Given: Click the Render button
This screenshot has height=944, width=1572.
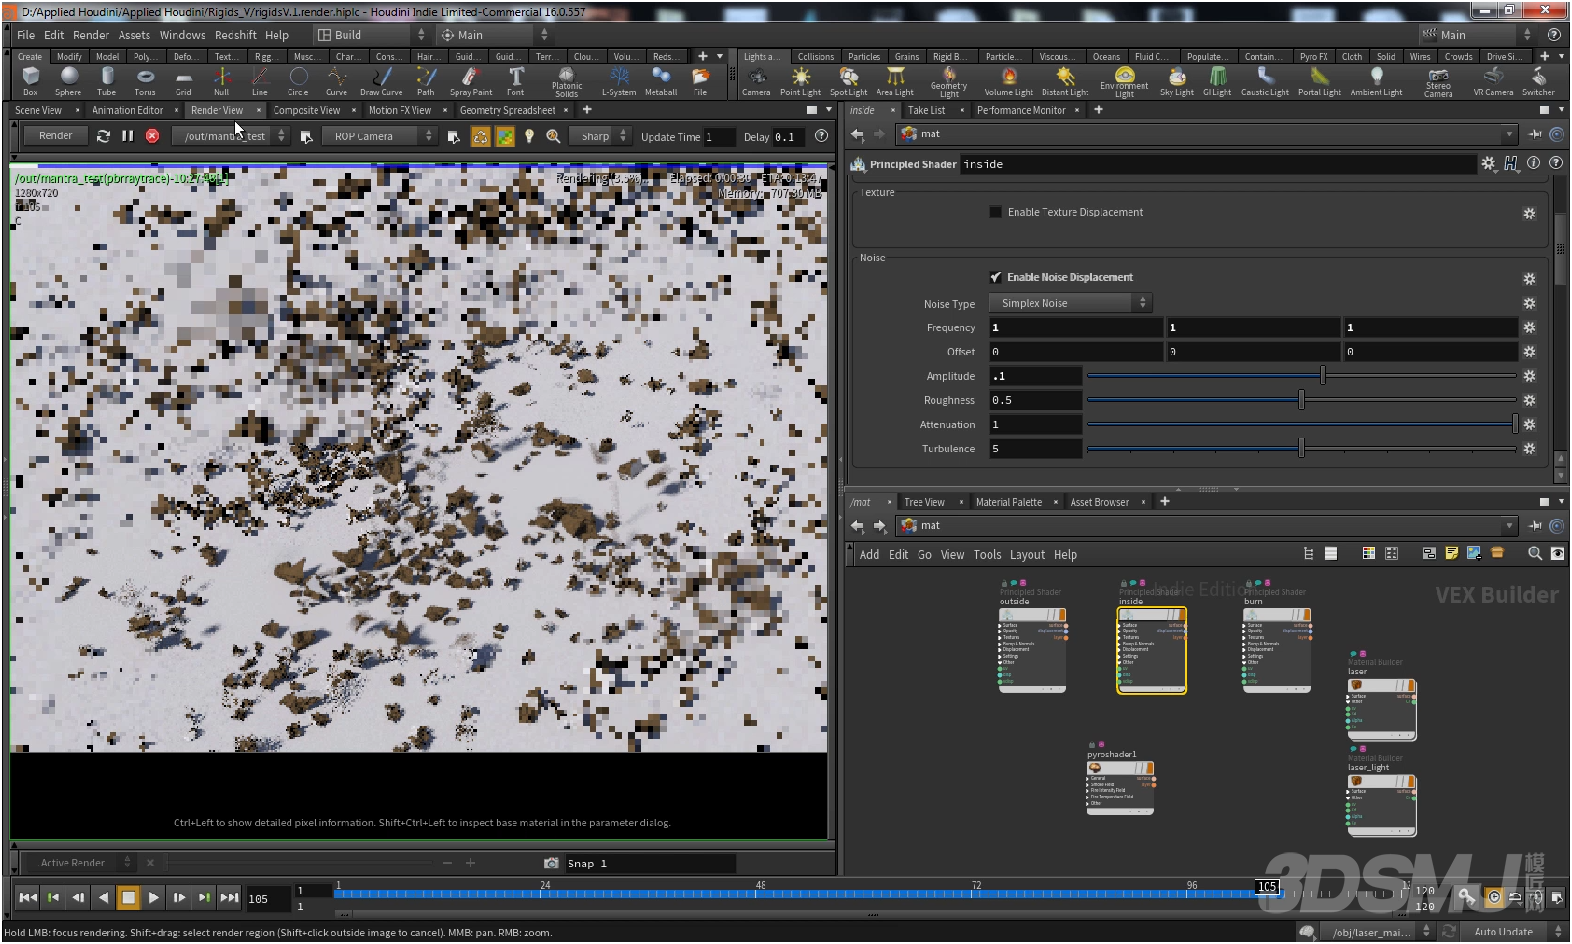Looking at the screenshot, I should pyautogui.click(x=56, y=136).
